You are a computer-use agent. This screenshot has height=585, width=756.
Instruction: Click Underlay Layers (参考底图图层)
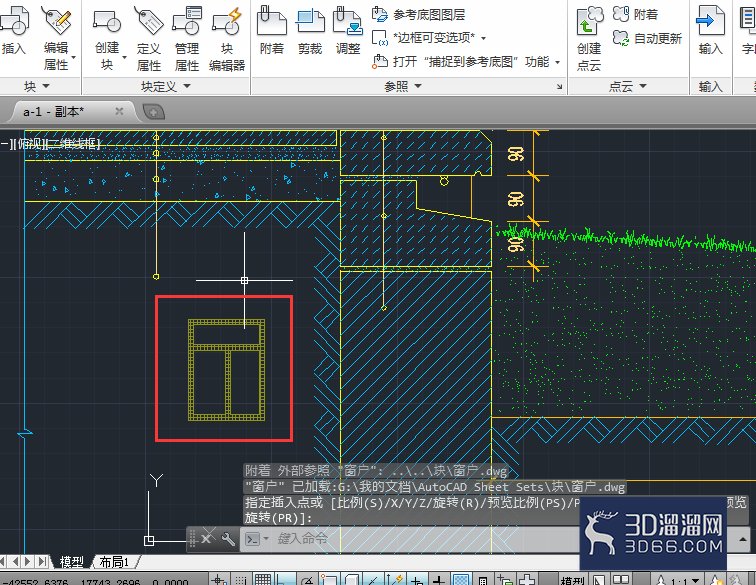tap(418, 14)
